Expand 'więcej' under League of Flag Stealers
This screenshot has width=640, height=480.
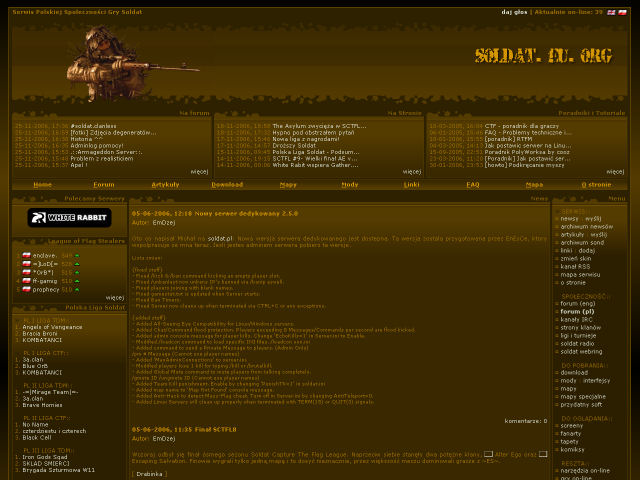pos(114,298)
